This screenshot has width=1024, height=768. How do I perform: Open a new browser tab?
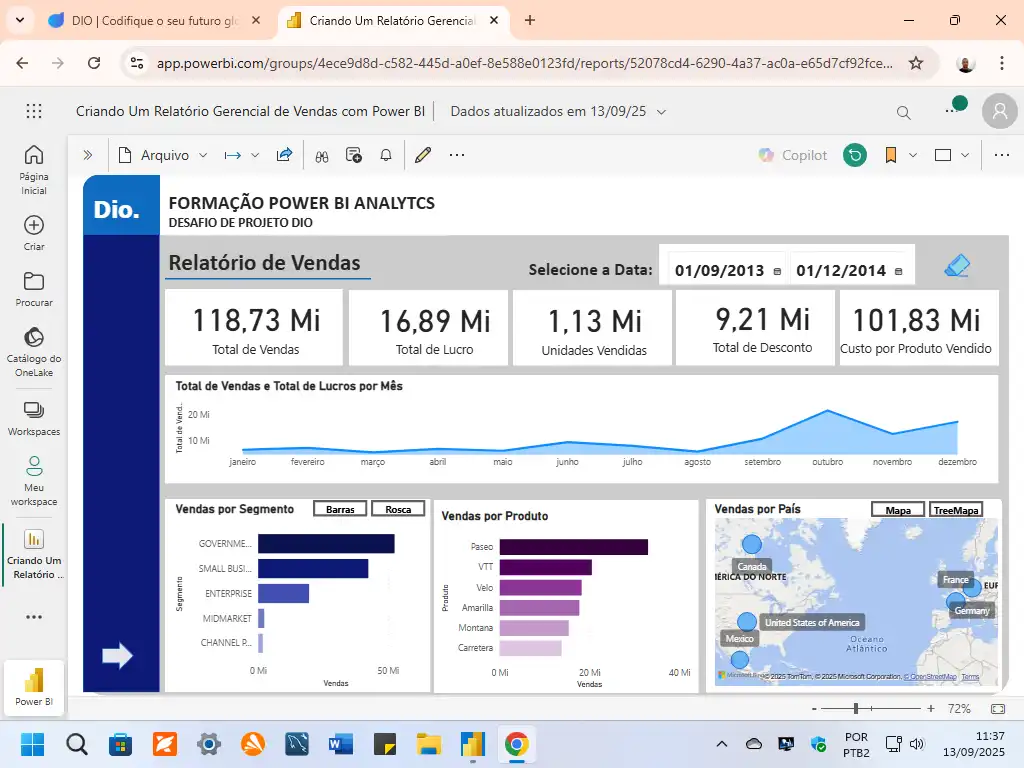tap(530, 20)
